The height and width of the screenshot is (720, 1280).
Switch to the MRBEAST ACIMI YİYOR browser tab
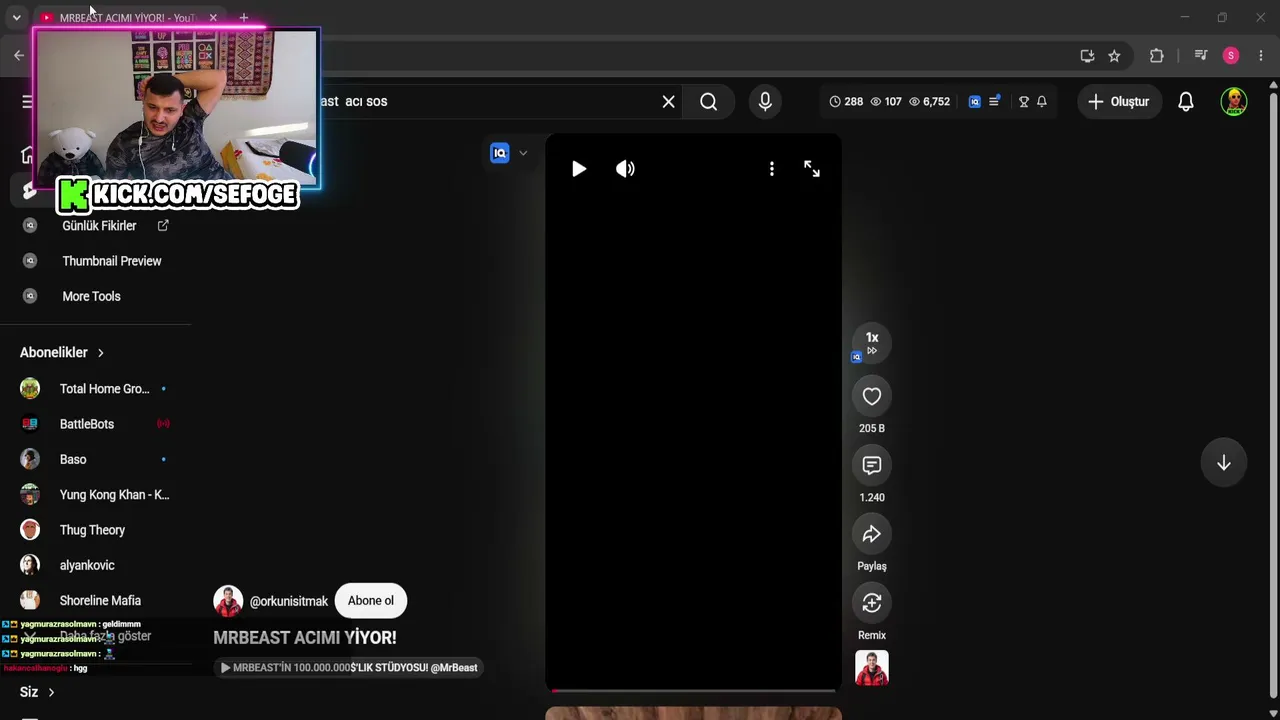click(125, 18)
